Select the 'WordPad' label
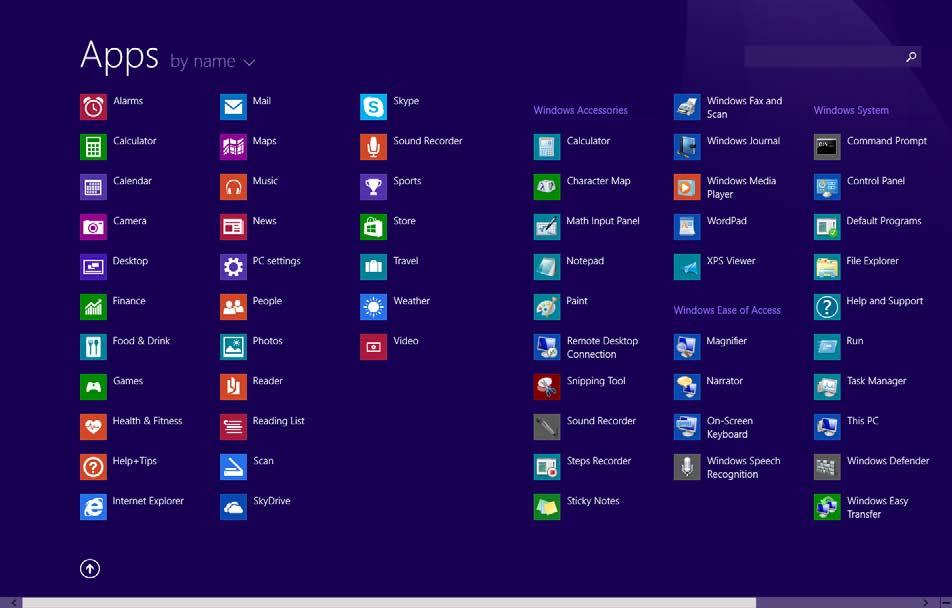The image size is (952, 608). [x=727, y=221]
